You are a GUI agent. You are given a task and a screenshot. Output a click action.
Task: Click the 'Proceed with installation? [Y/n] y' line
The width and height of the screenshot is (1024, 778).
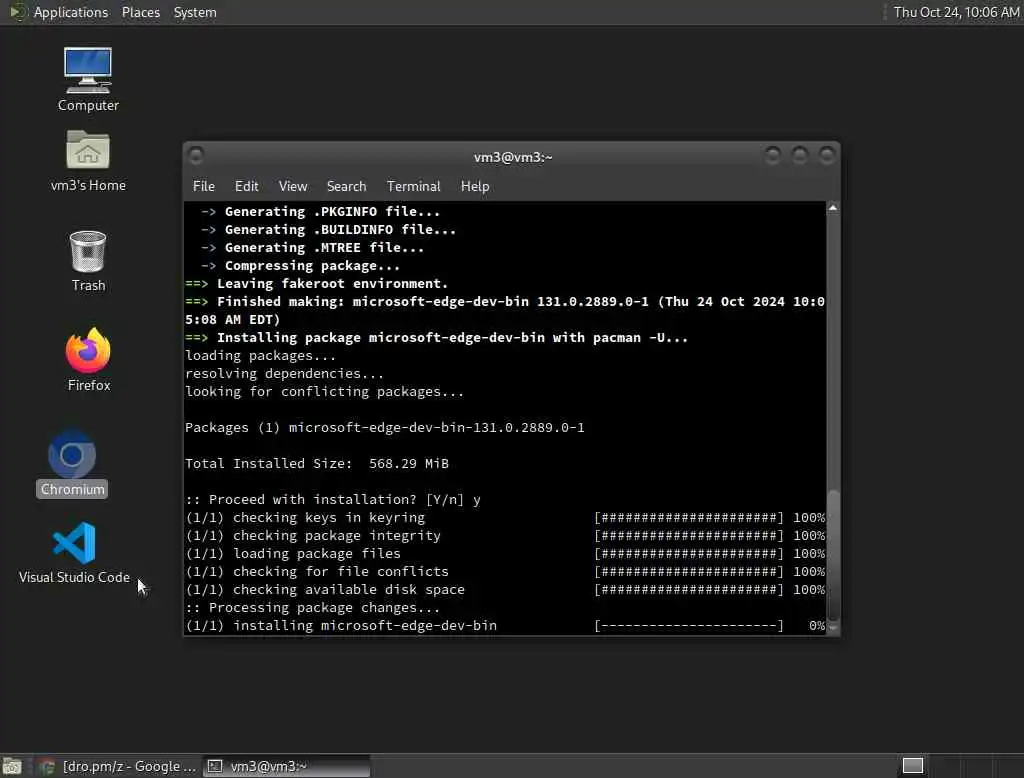click(333, 500)
